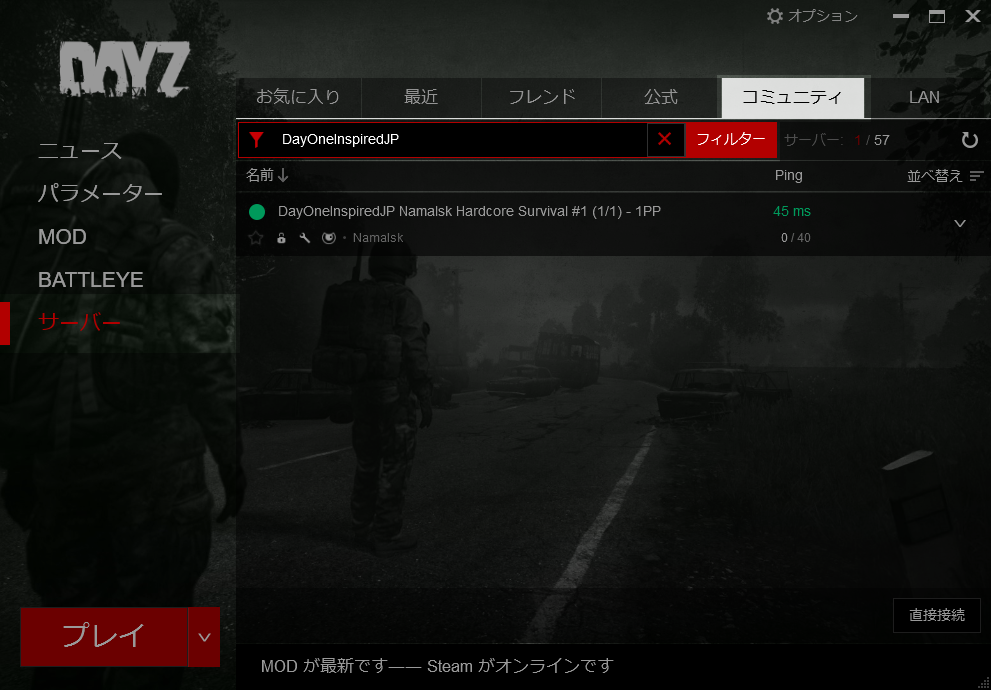Open the プレイ dropdown arrow
Image resolution: width=991 pixels, height=690 pixels.
click(x=204, y=637)
